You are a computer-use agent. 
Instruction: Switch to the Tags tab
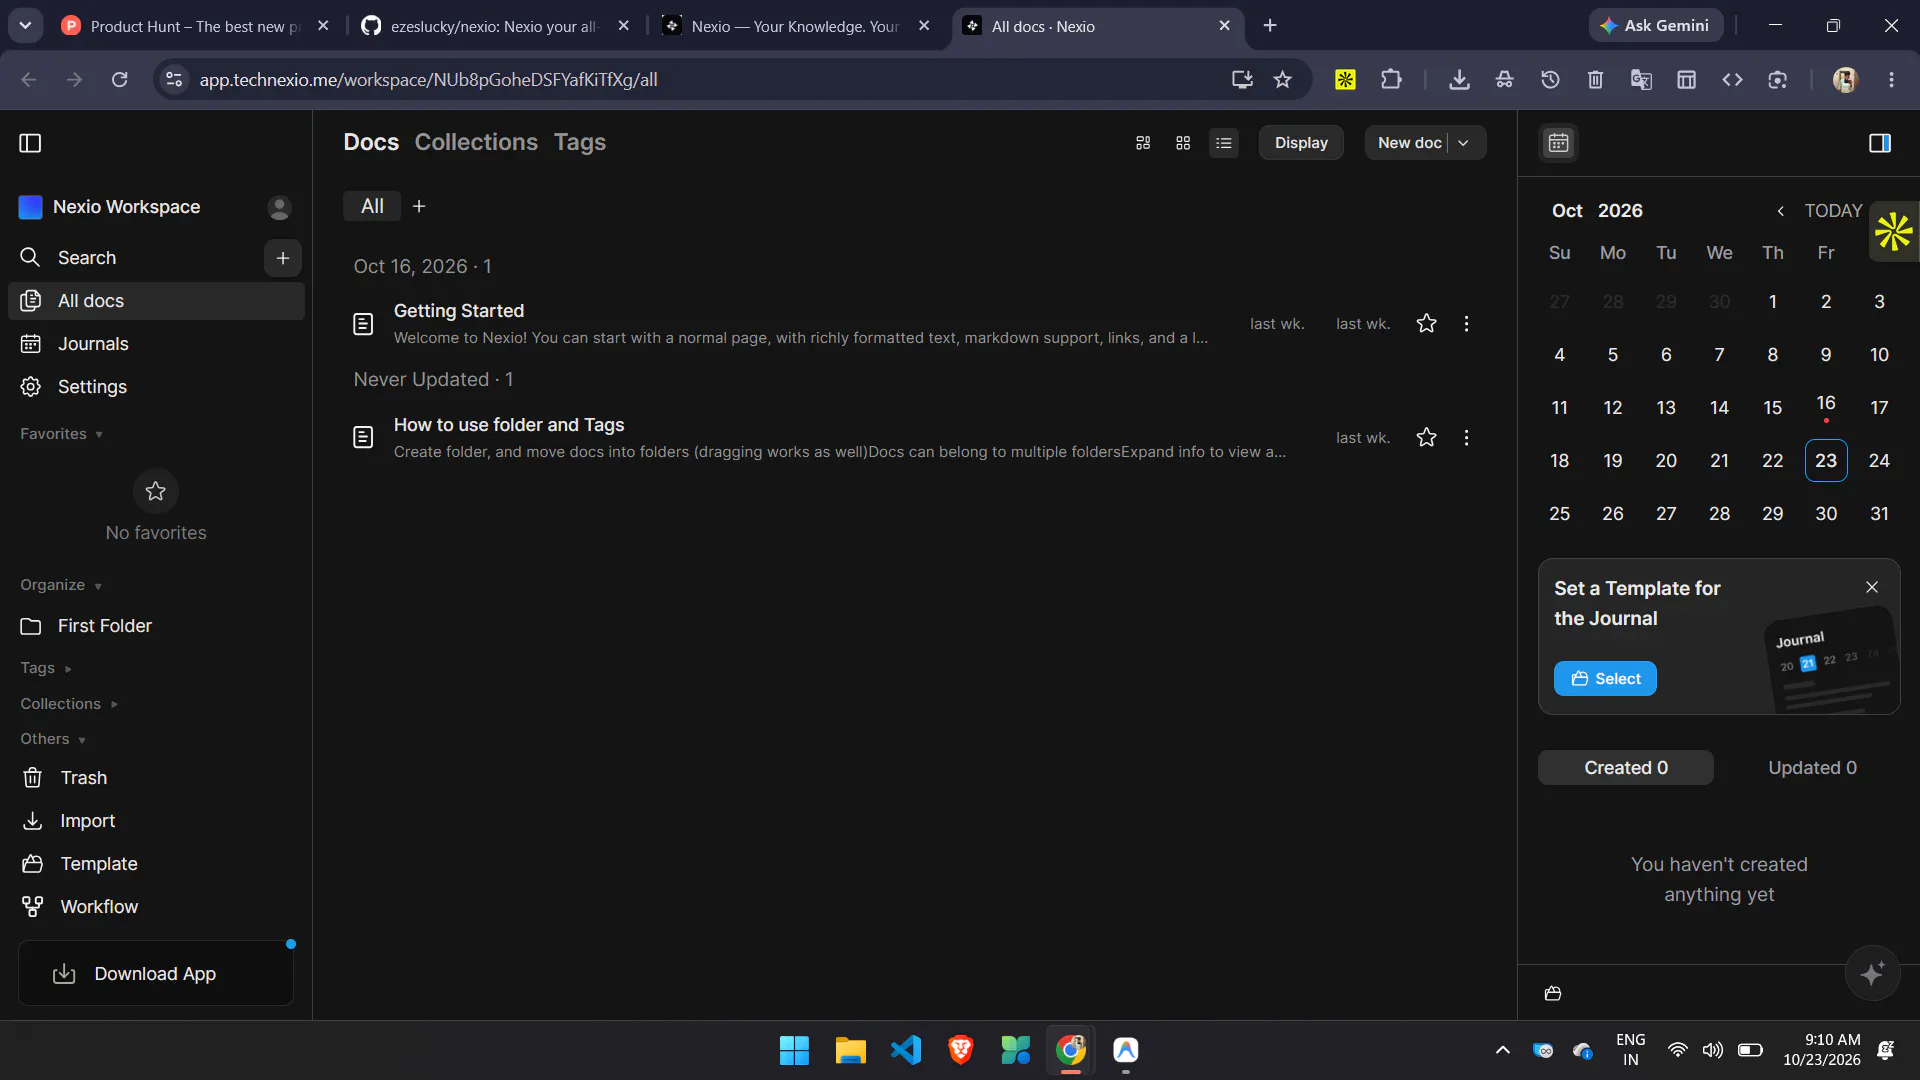click(580, 142)
